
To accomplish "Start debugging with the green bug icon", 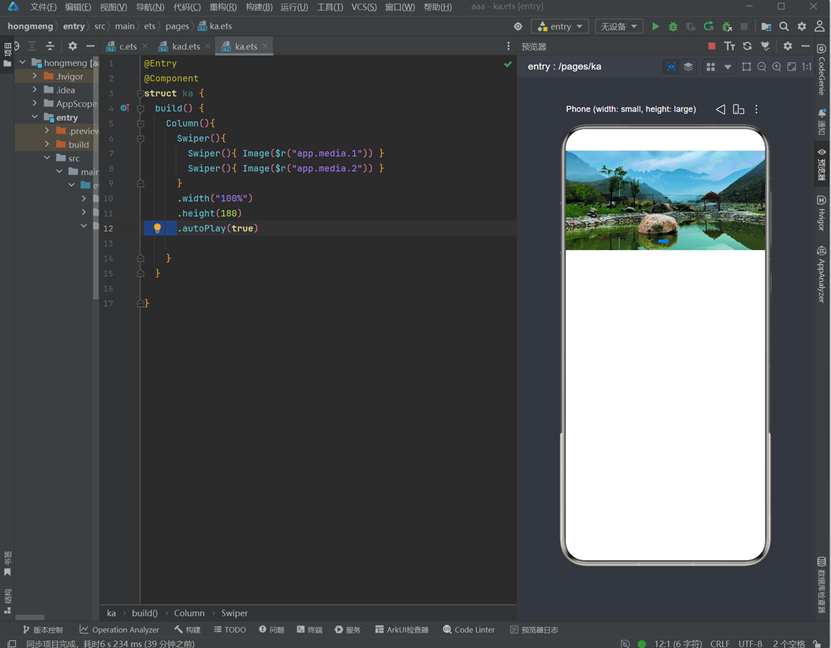I will pyautogui.click(x=673, y=26).
